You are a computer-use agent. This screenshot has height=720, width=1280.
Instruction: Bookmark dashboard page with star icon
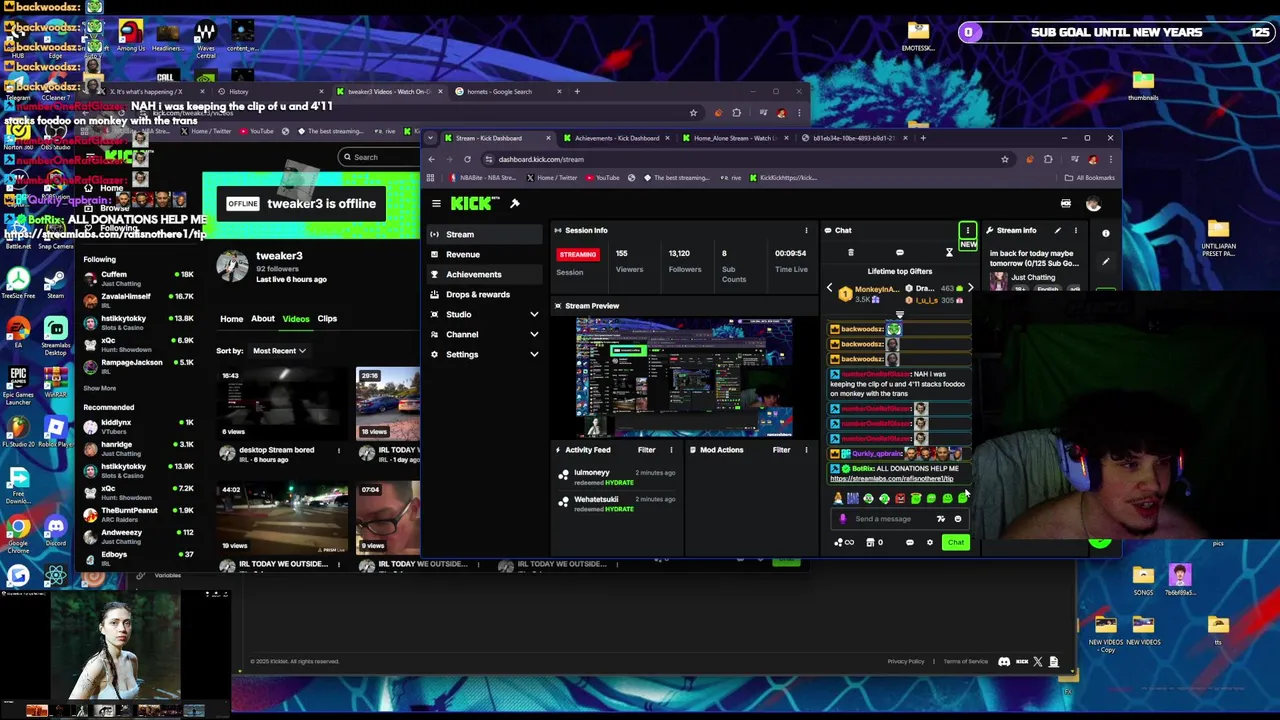click(1005, 159)
